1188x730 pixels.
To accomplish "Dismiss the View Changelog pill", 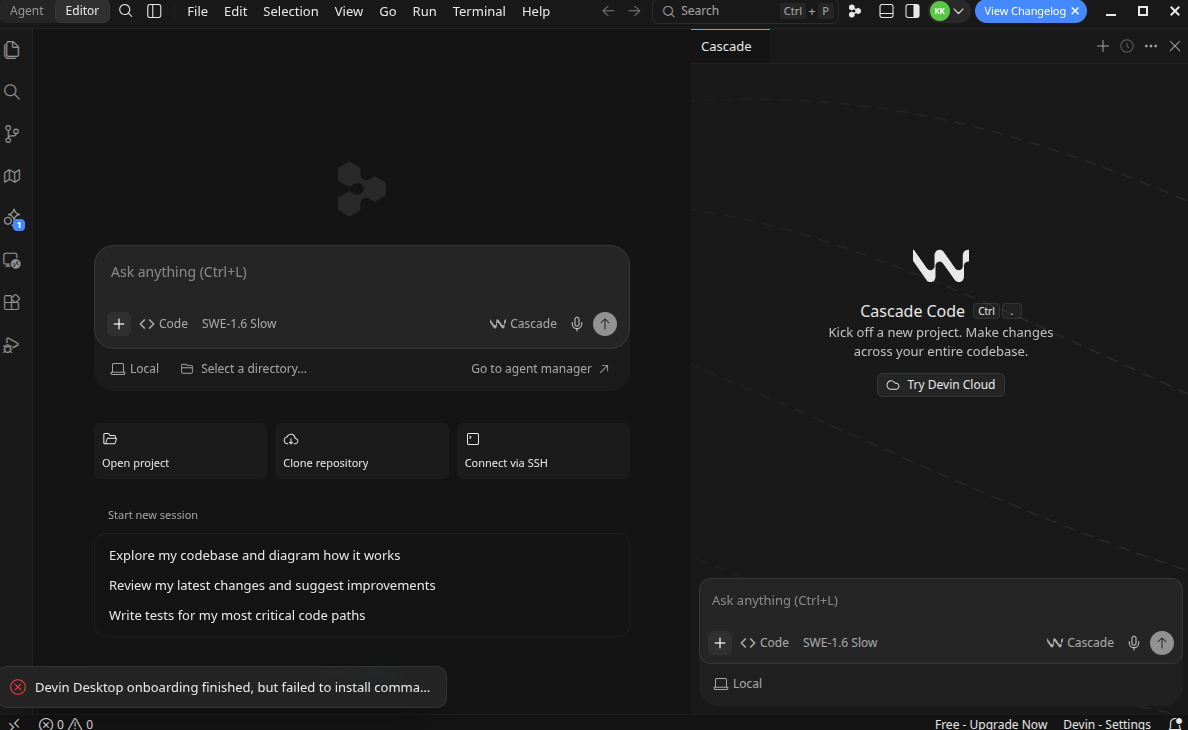I will tap(1075, 11).
